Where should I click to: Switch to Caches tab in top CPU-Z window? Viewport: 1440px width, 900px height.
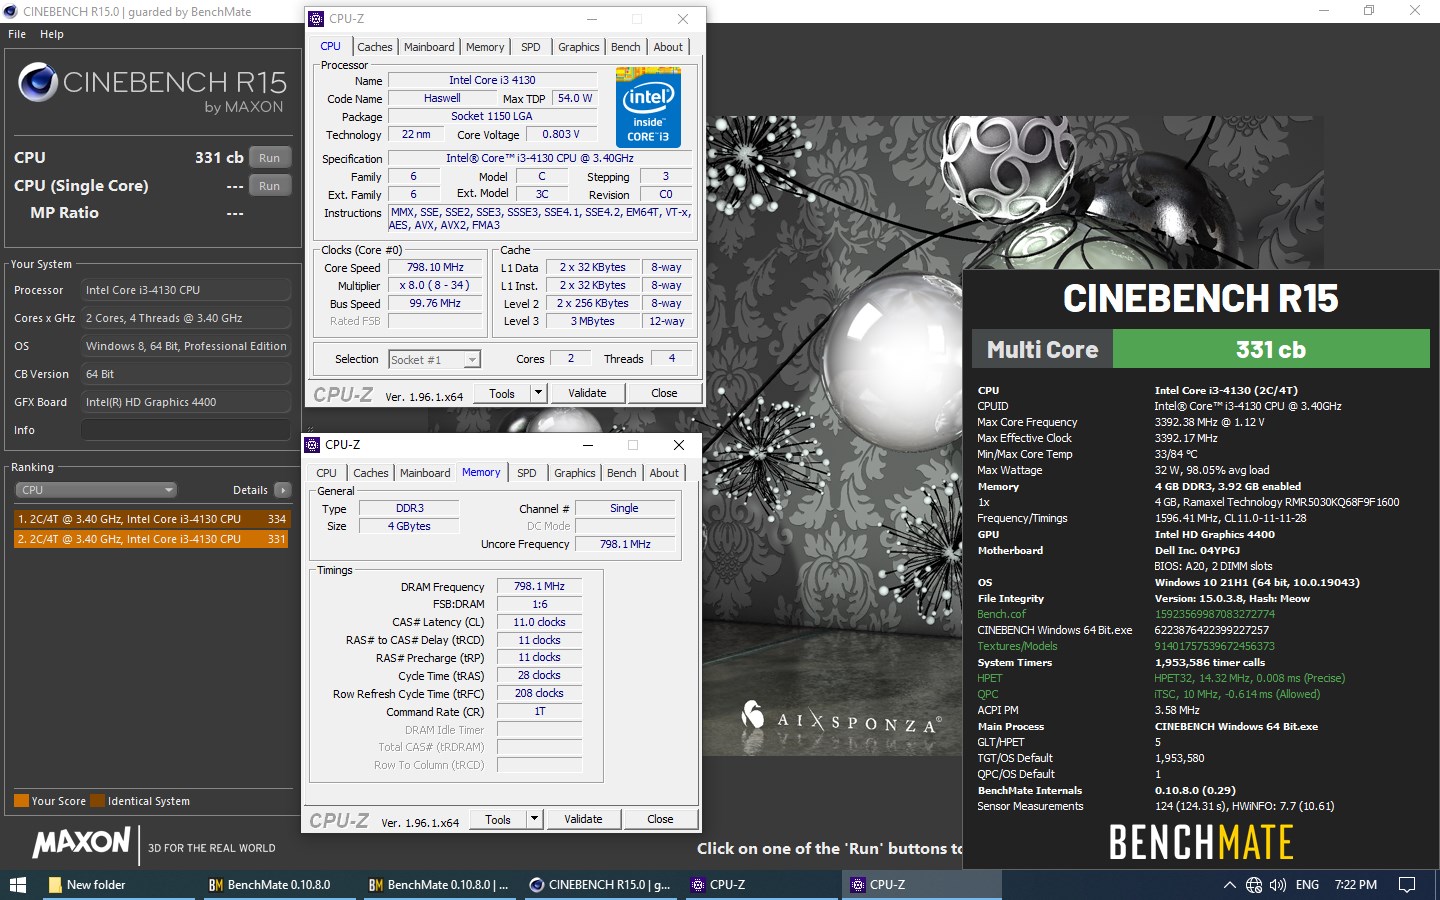[375, 47]
